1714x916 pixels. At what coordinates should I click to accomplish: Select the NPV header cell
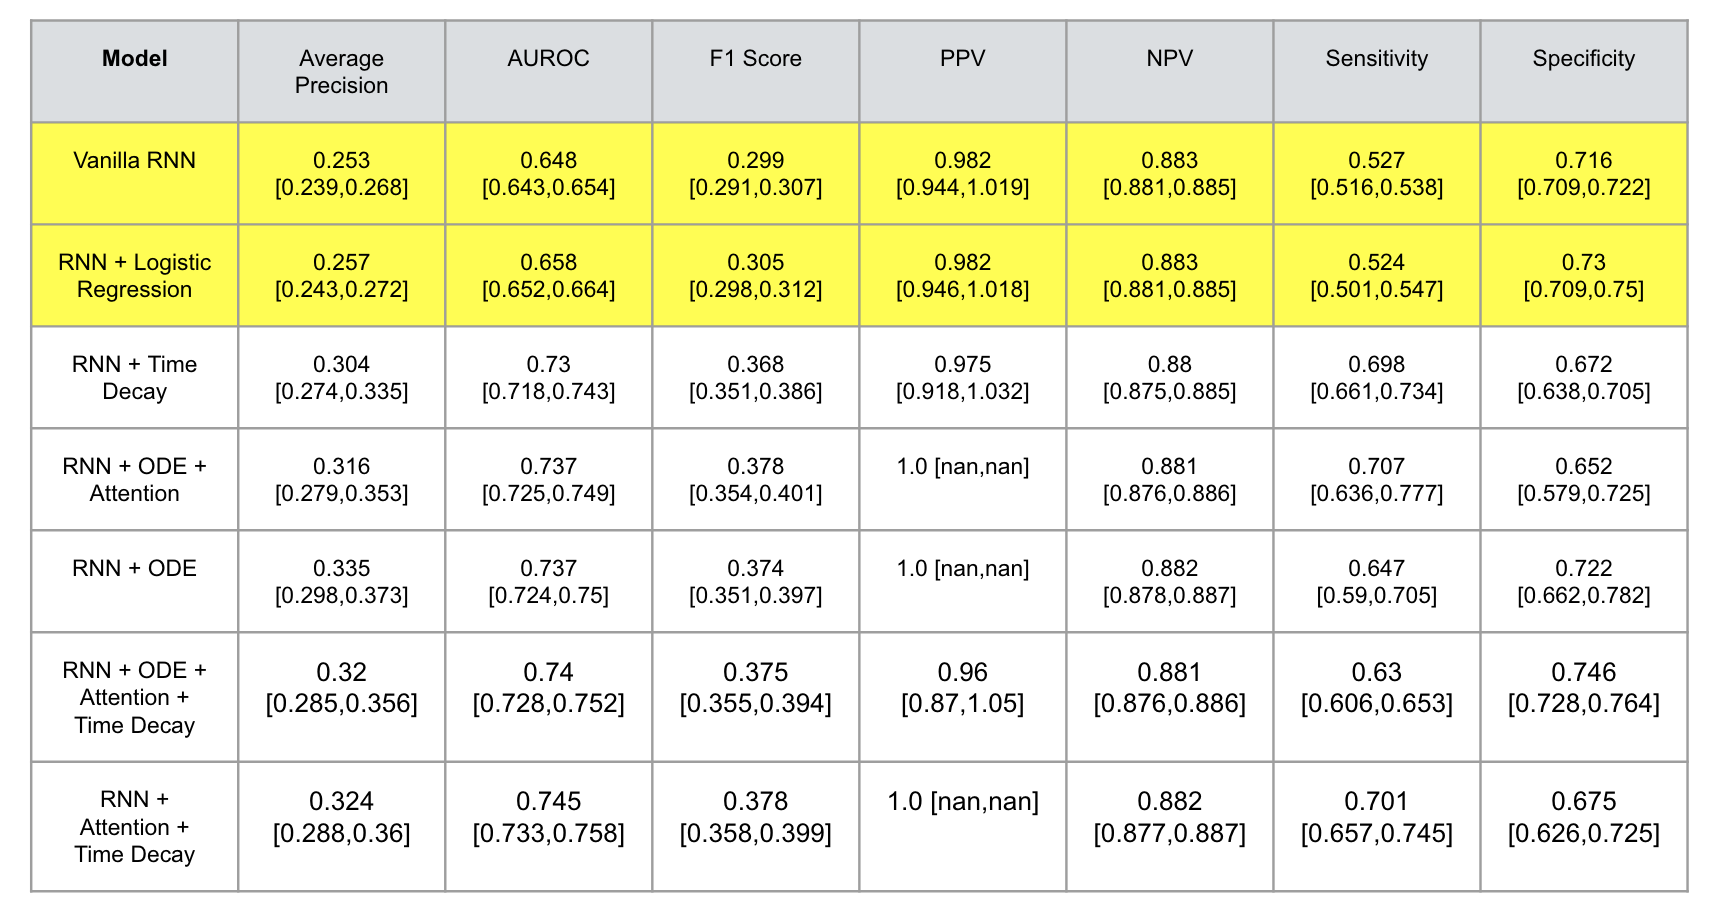pos(1169,59)
